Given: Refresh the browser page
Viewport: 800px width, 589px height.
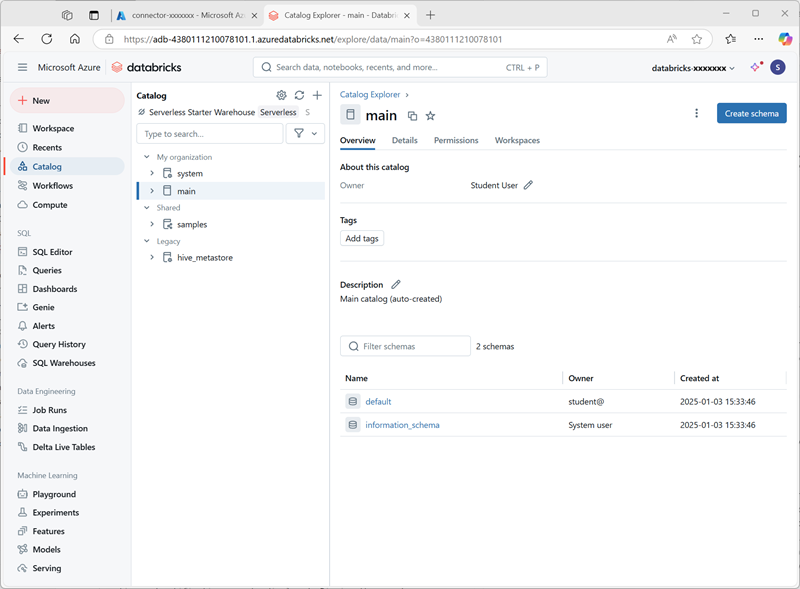Looking at the screenshot, I should tap(47, 39).
